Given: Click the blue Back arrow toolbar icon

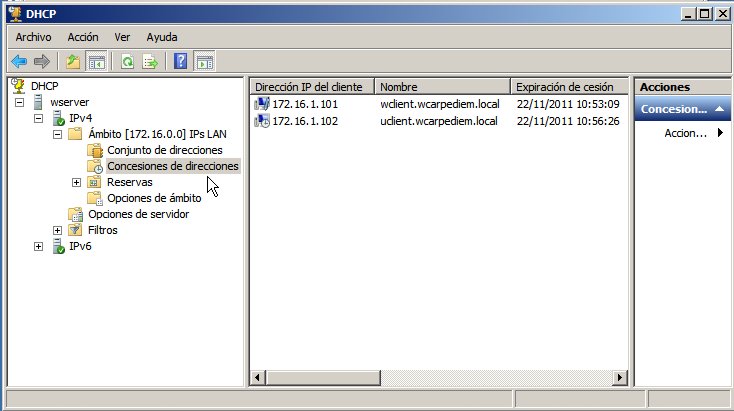Looking at the screenshot, I should (x=19, y=61).
